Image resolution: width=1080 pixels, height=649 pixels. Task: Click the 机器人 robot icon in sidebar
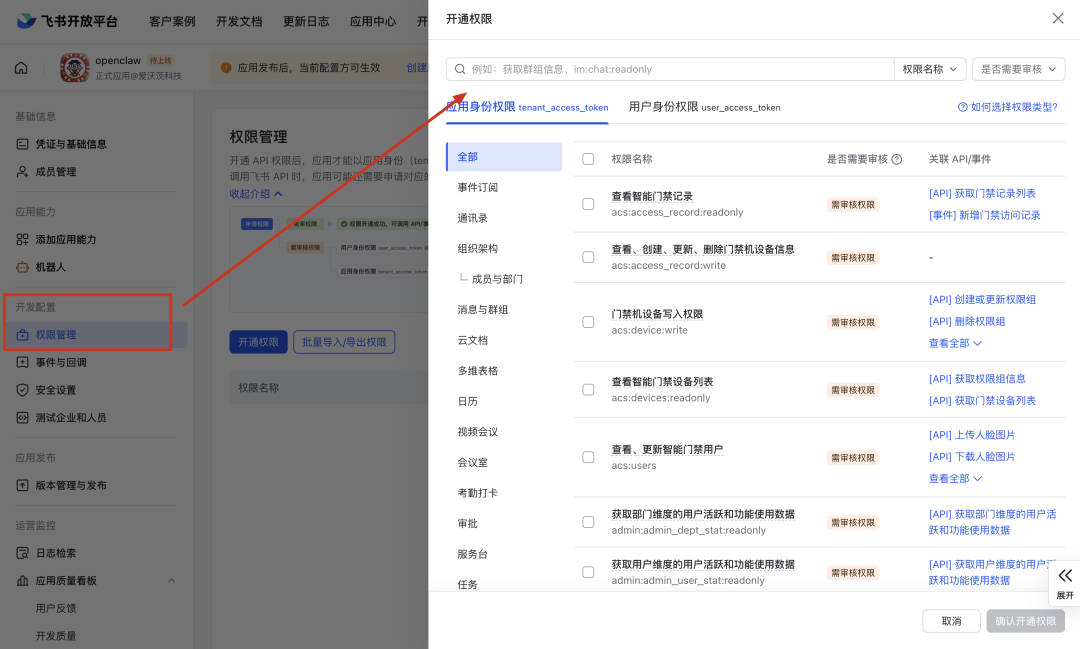(x=22, y=267)
